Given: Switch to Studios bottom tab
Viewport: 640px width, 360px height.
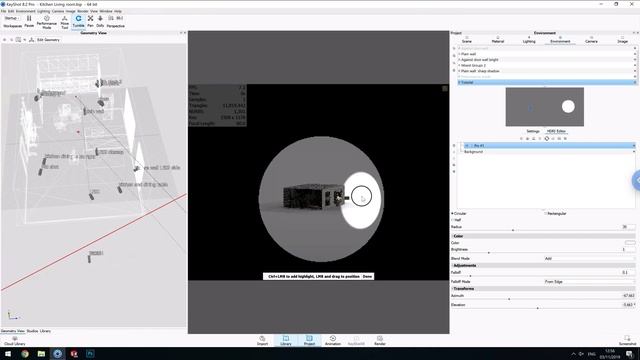Looking at the screenshot, I should pos(32,331).
